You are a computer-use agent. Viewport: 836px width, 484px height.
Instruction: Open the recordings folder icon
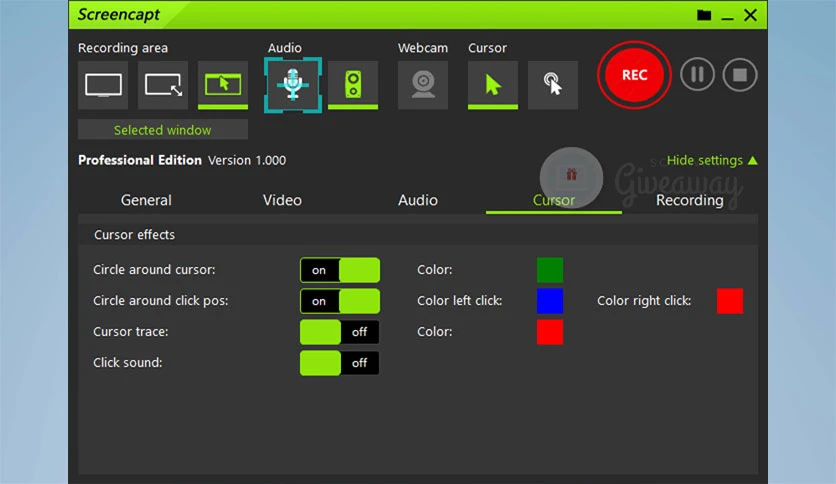pos(704,15)
